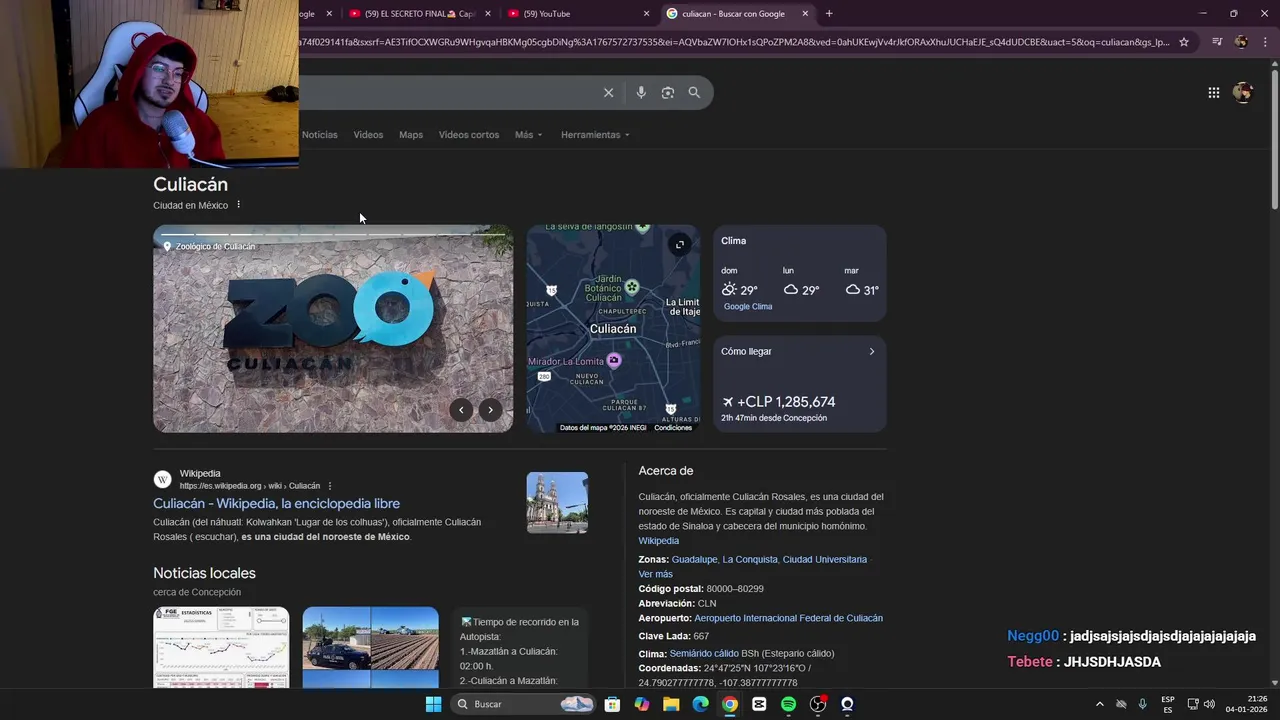1280x720 pixels.
Task: Click the 'Ciudad Universitaria' zone link
Action: (x=825, y=560)
